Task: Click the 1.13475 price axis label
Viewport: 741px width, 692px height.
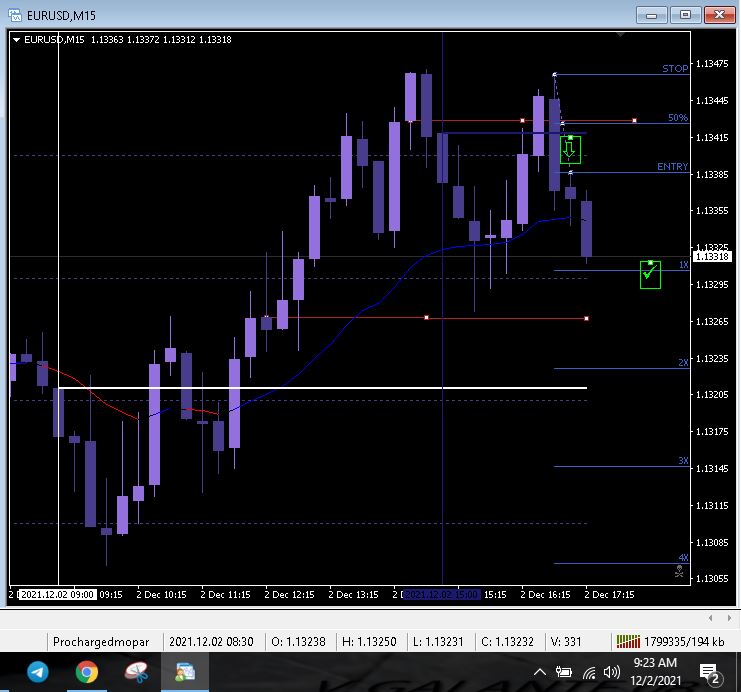Action: 712,64
